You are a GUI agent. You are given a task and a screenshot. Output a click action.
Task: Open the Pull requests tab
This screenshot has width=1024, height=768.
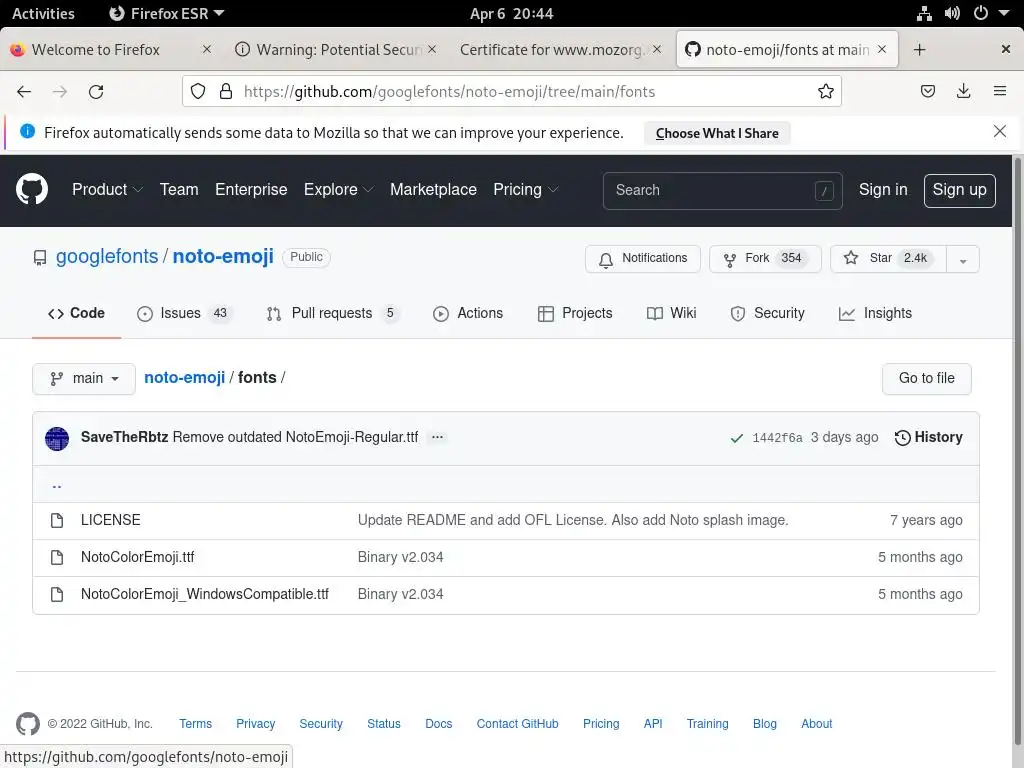(x=332, y=313)
